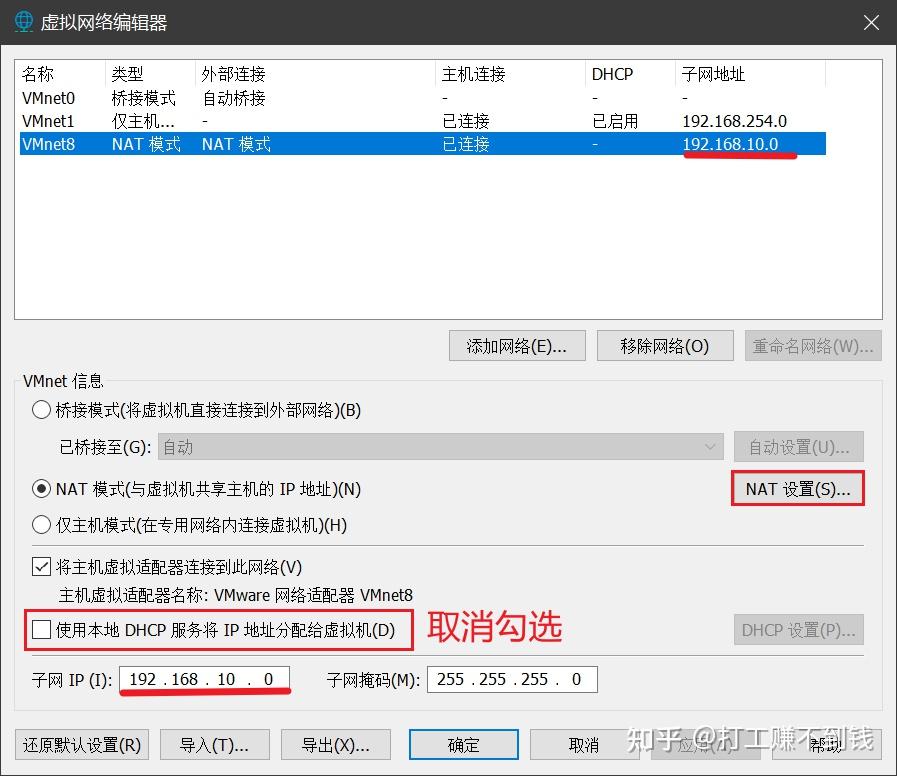Screen dimensions: 897x776
Task: Select the NAT 模式 radio button
Action: [x=41, y=489]
